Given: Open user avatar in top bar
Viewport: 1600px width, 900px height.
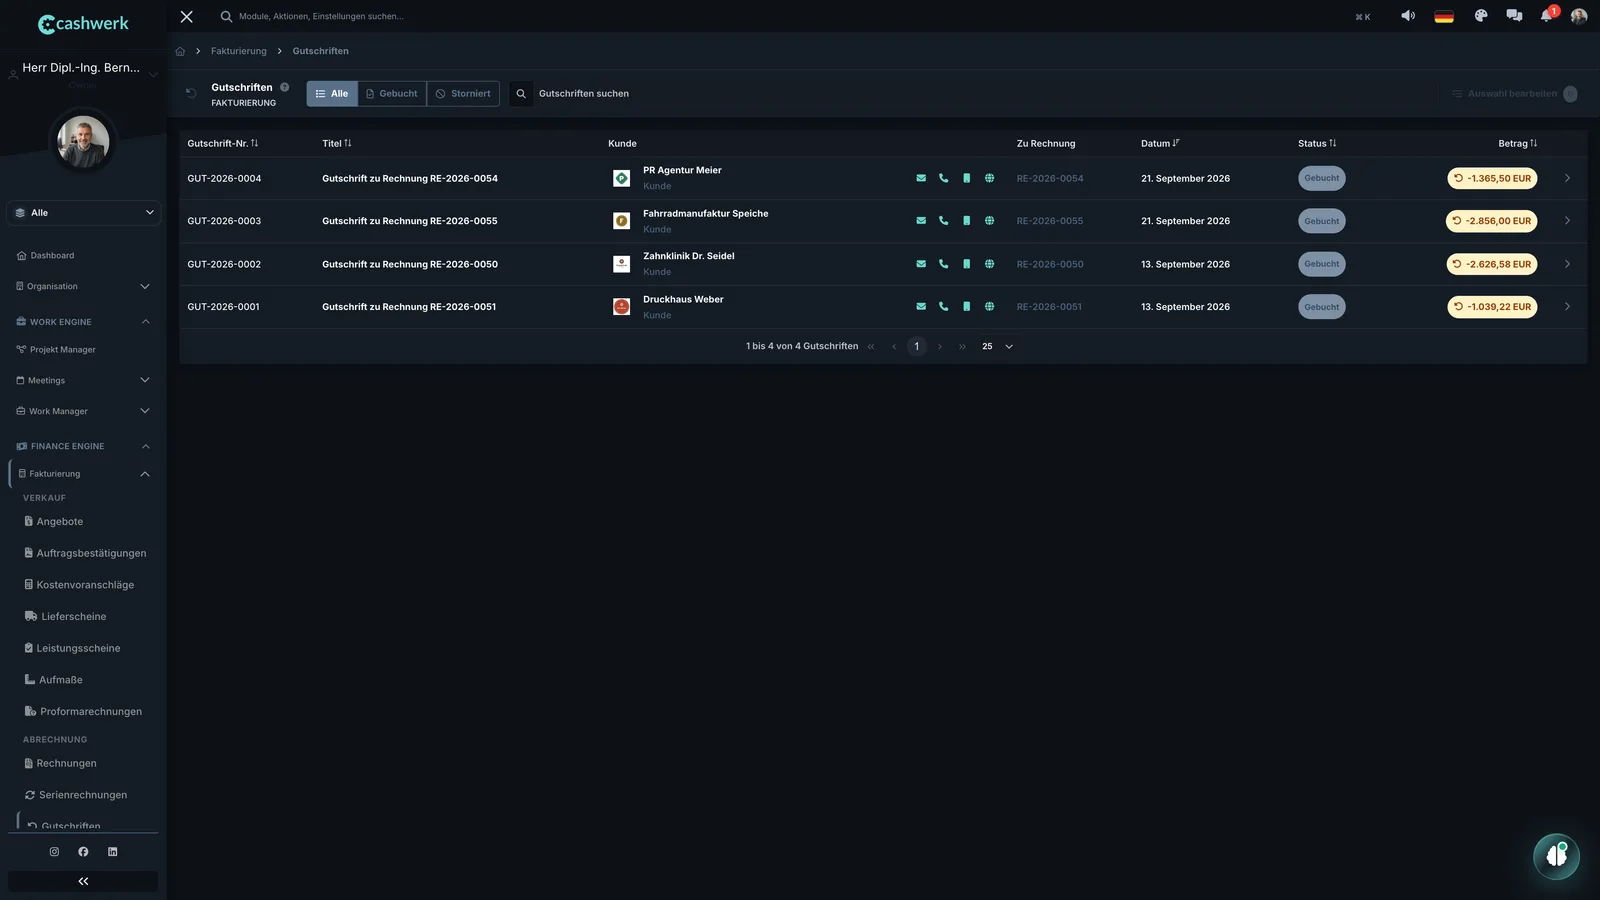Looking at the screenshot, I should click(x=1579, y=16).
